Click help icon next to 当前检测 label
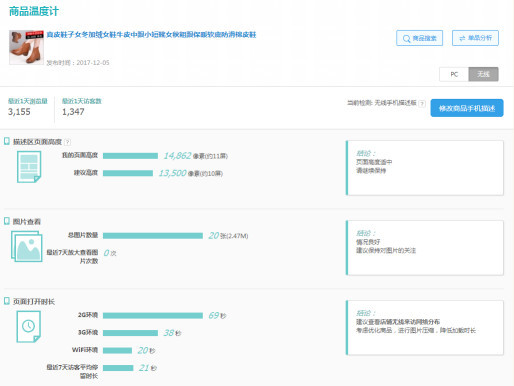The height and width of the screenshot is (386, 514). [x=422, y=104]
